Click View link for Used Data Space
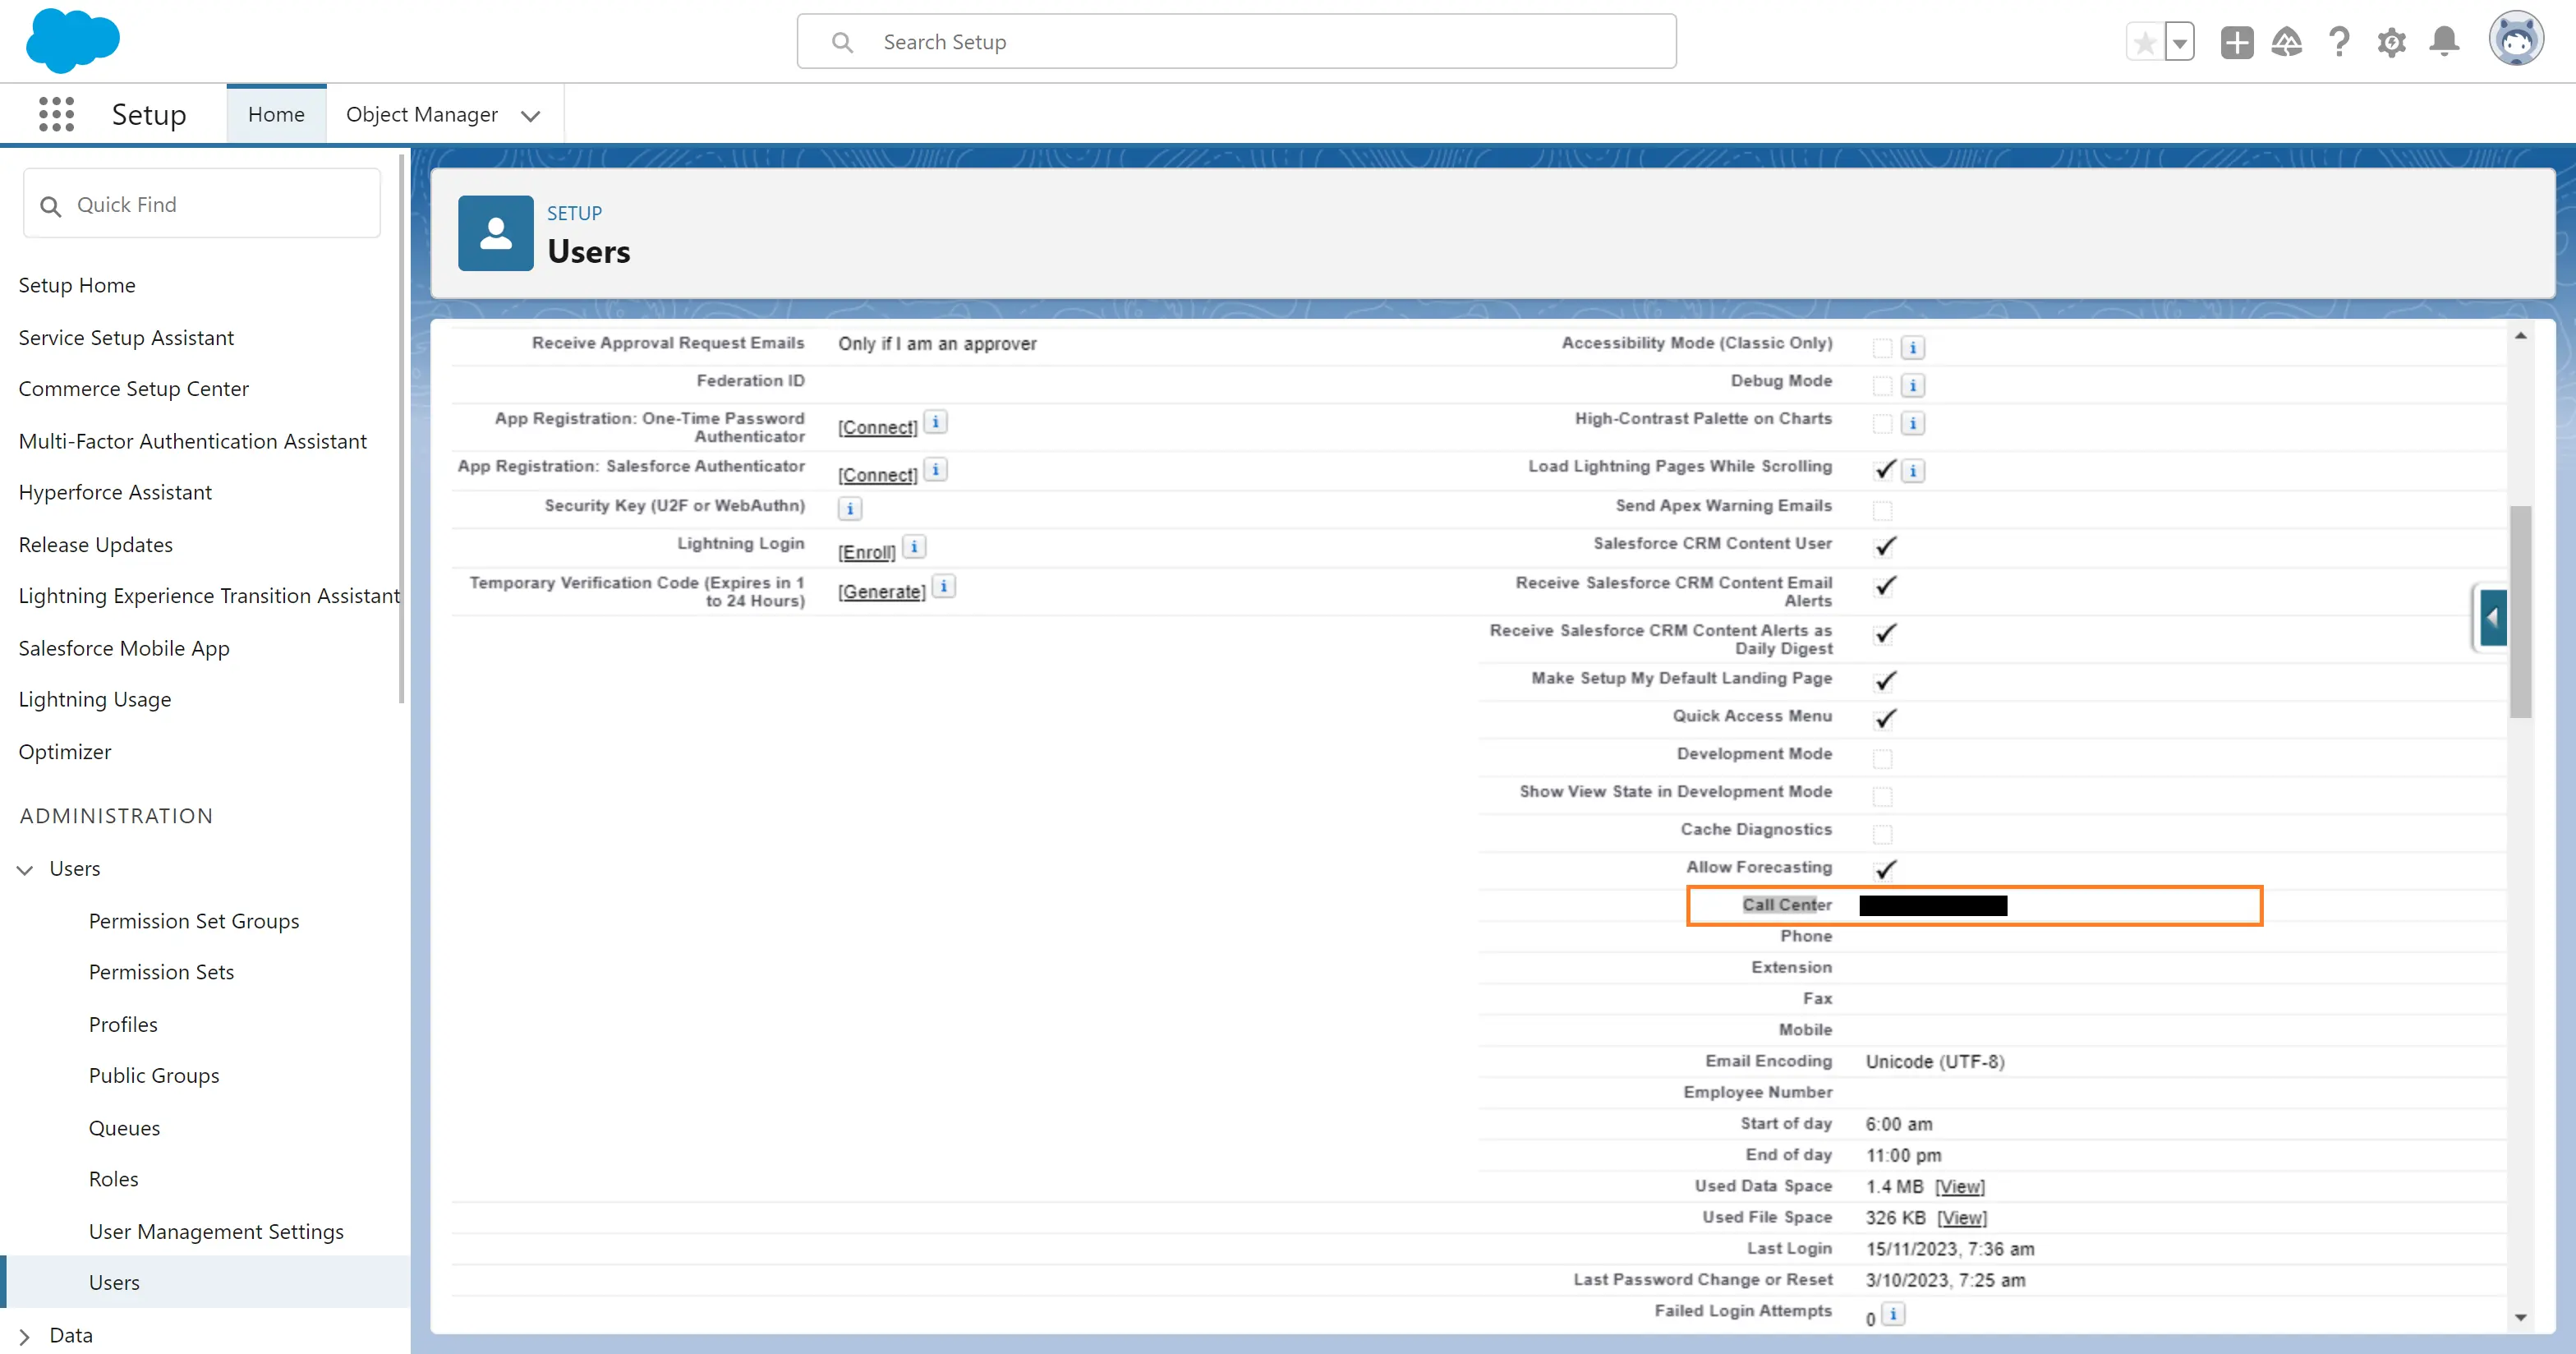The height and width of the screenshot is (1354, 2576). click(x=1959, y=1186)
